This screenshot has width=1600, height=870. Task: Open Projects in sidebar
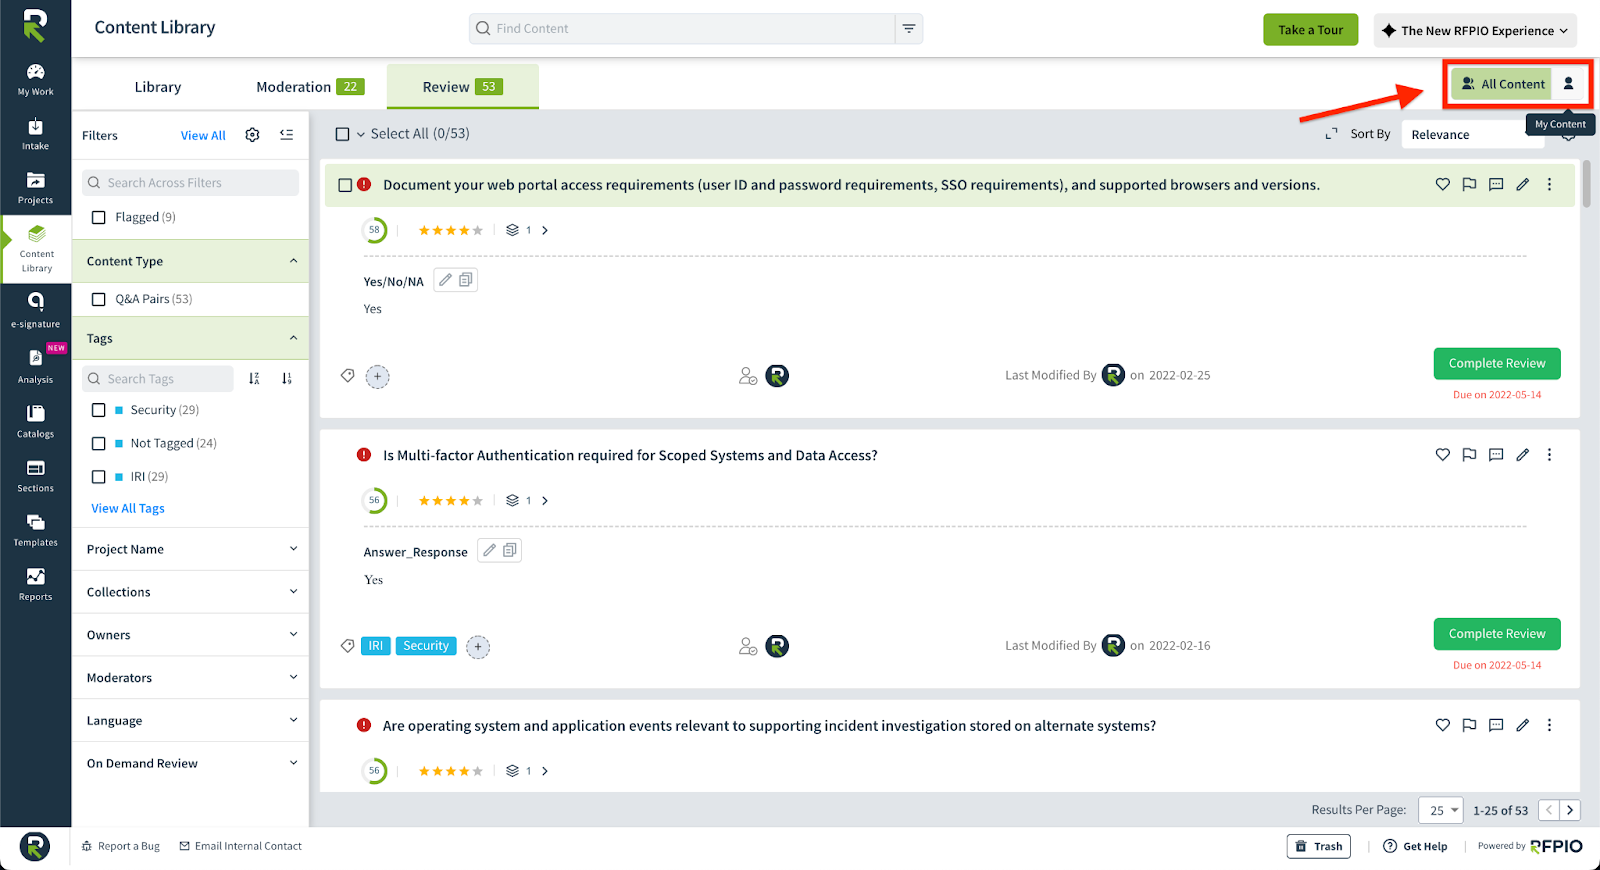tap(35, 188)
